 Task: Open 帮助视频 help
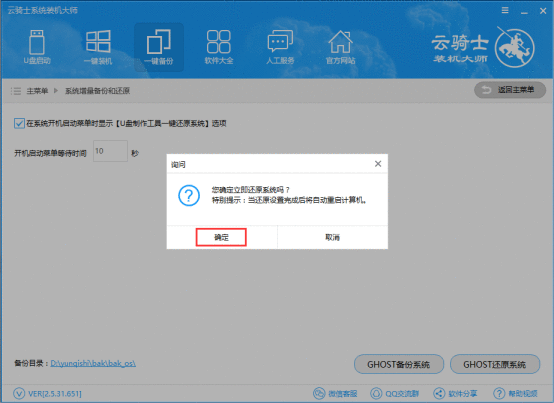coord(515,393)
